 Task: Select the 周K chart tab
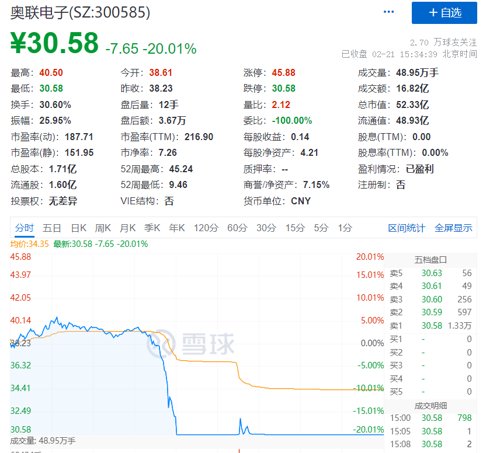coord(103,228)
